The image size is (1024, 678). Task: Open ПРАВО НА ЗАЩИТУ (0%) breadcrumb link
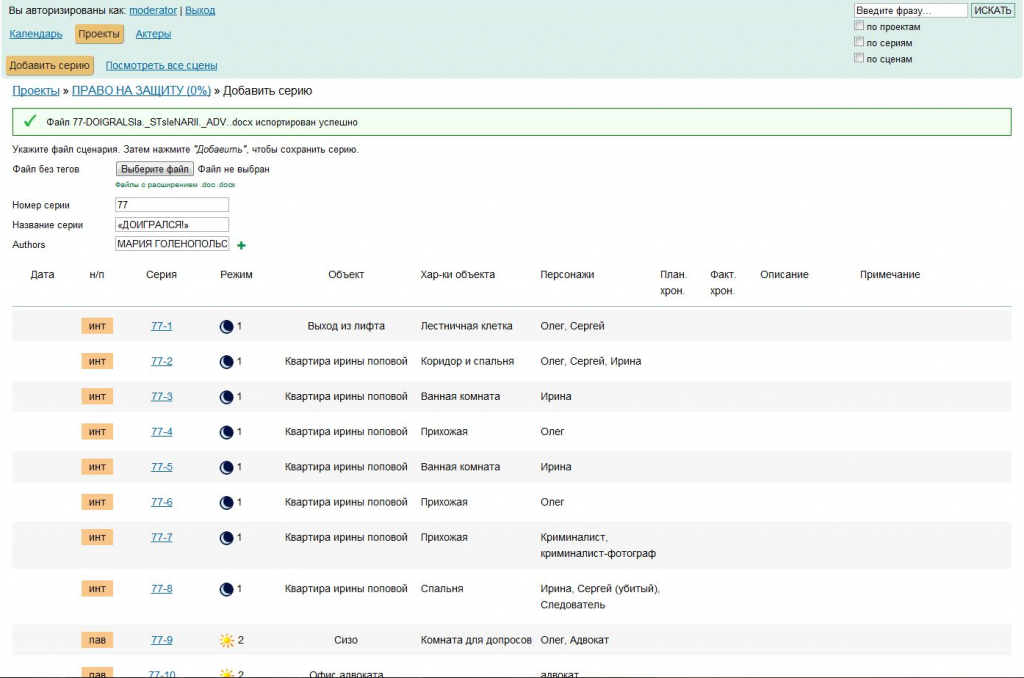click(141, 91)
